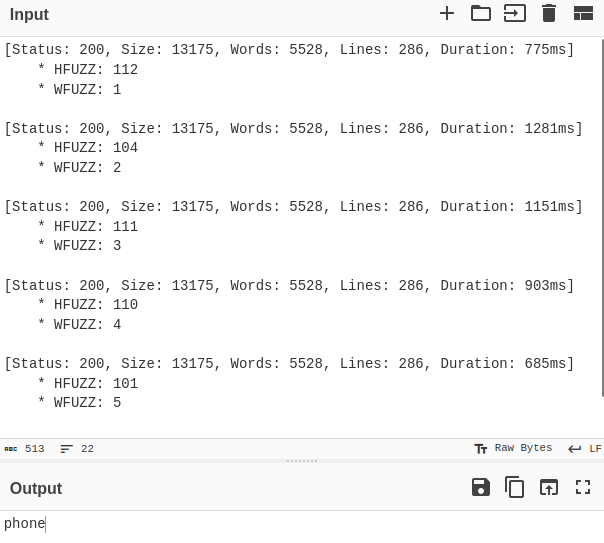Click the Output pane title
The image size is (604, 543).
[x=36, y=488]
